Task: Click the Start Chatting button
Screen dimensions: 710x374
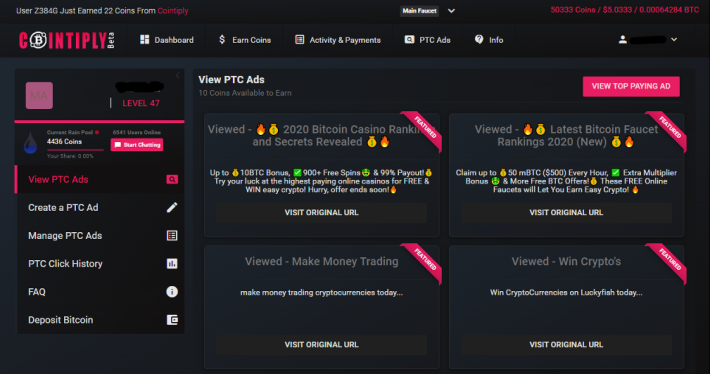Action: tap(137, 145)
